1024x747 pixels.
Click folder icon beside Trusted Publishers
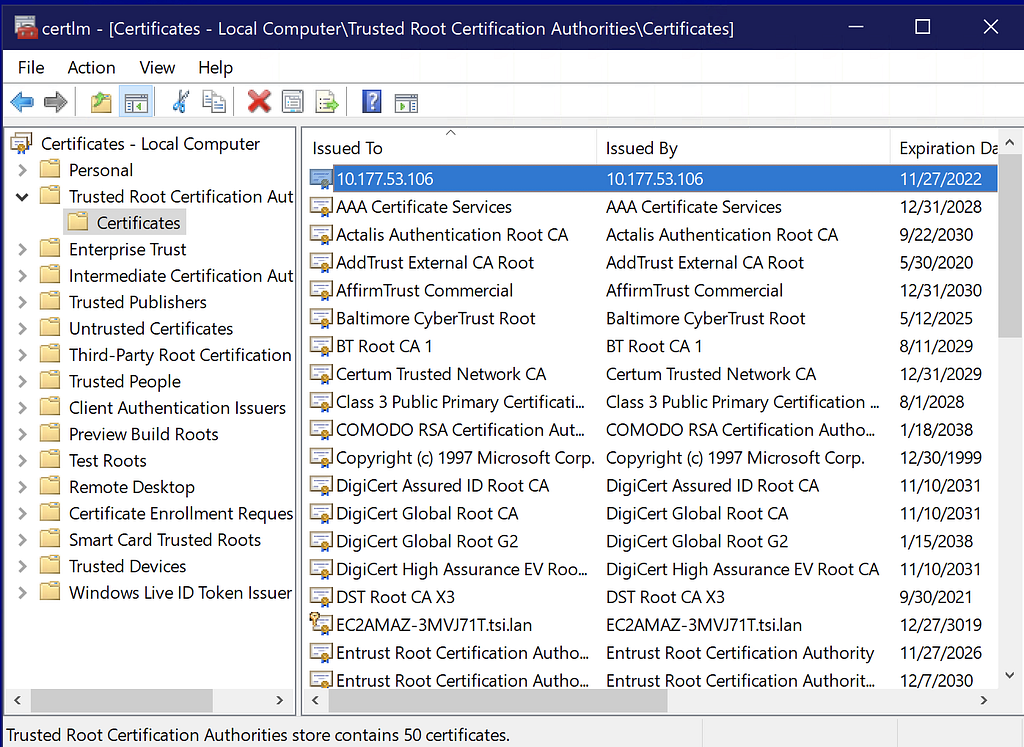[50, 302]
